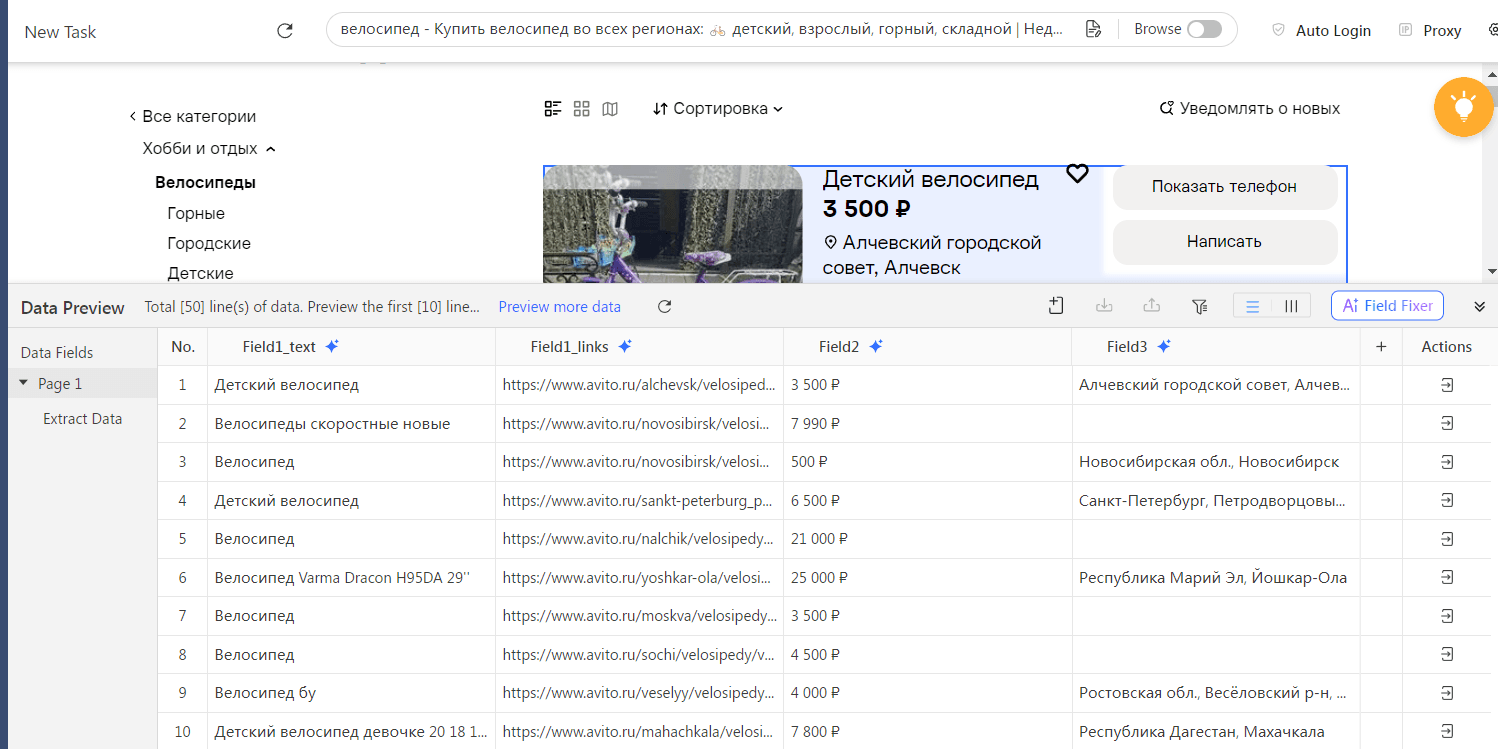Select the Детские bicycle subcategory

tap(200, 273)
